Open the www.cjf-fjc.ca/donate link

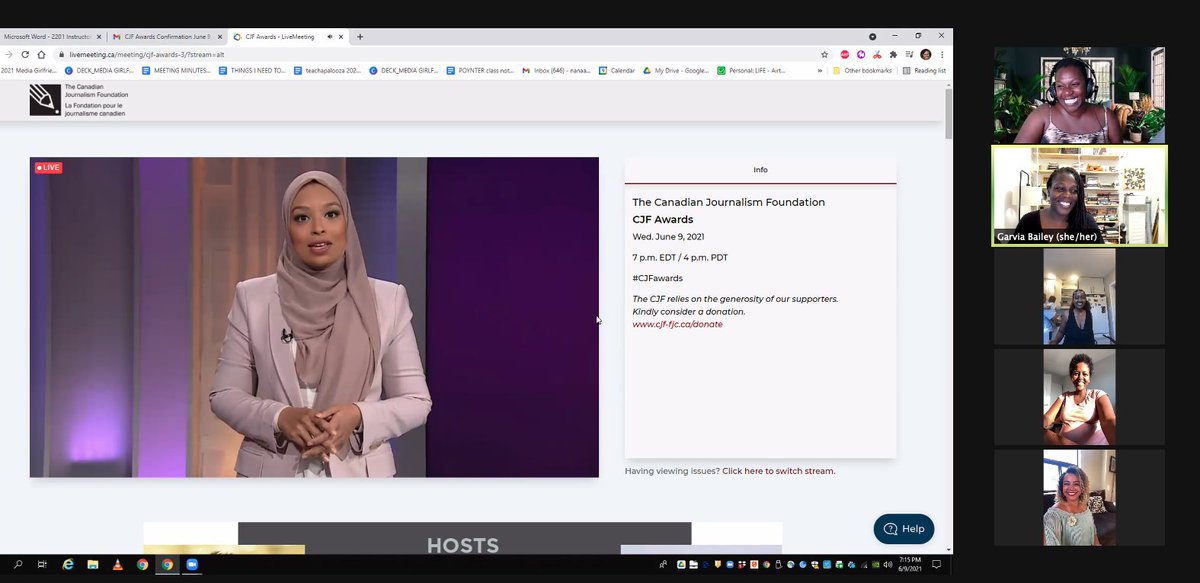(677, 324)
